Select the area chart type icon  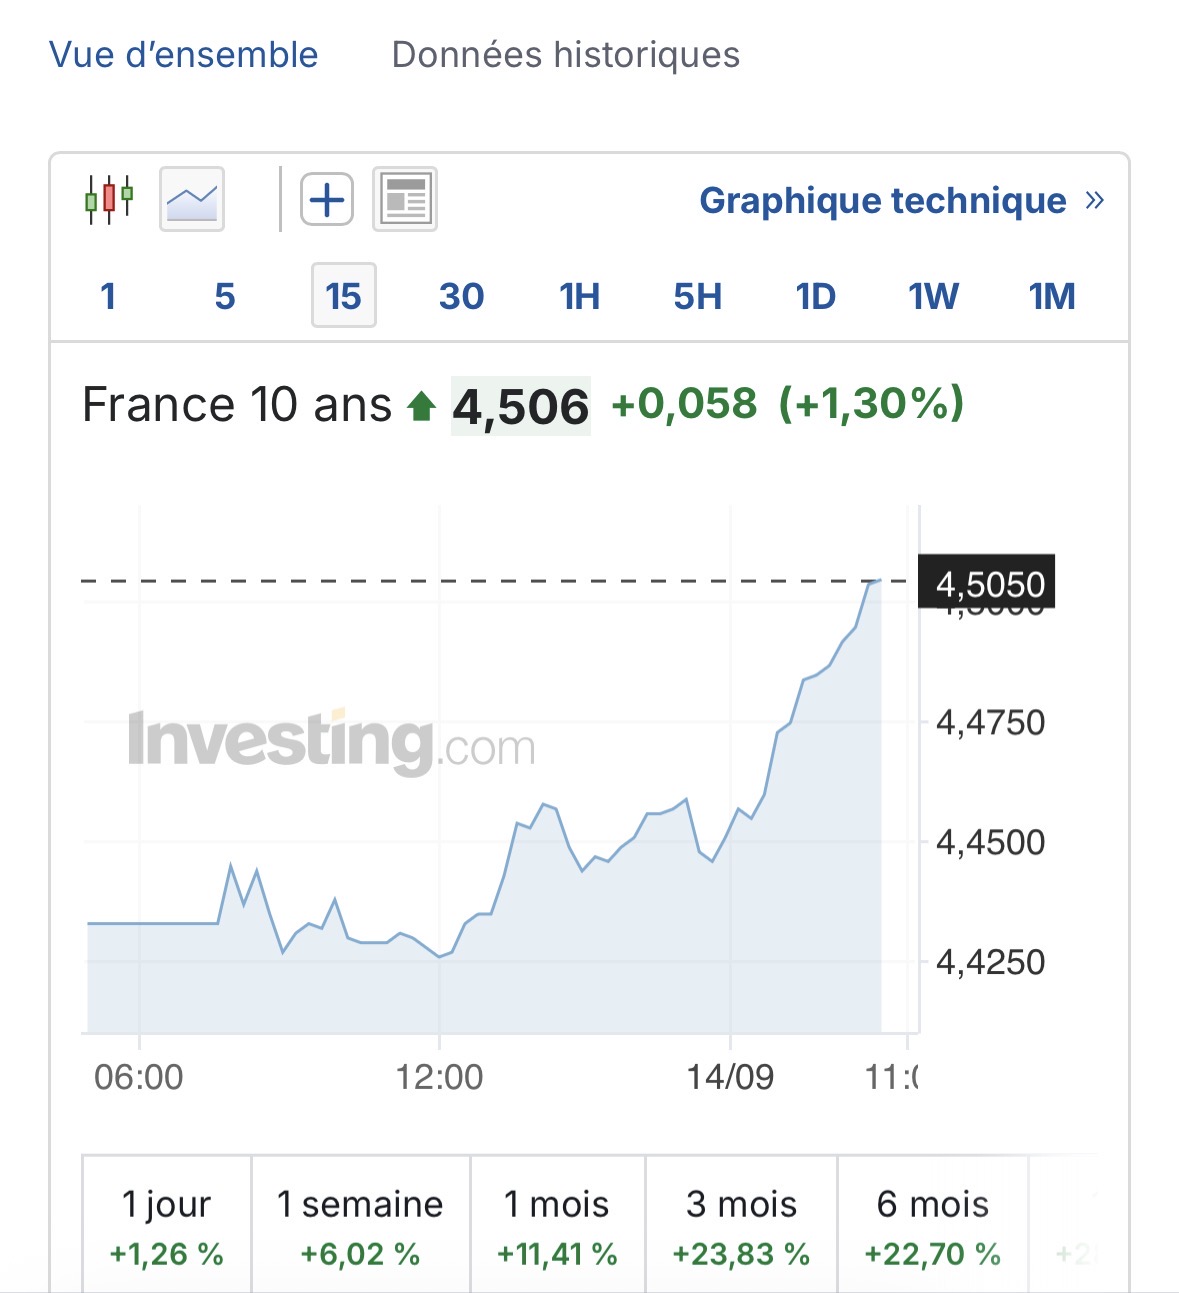coord(192,199)
